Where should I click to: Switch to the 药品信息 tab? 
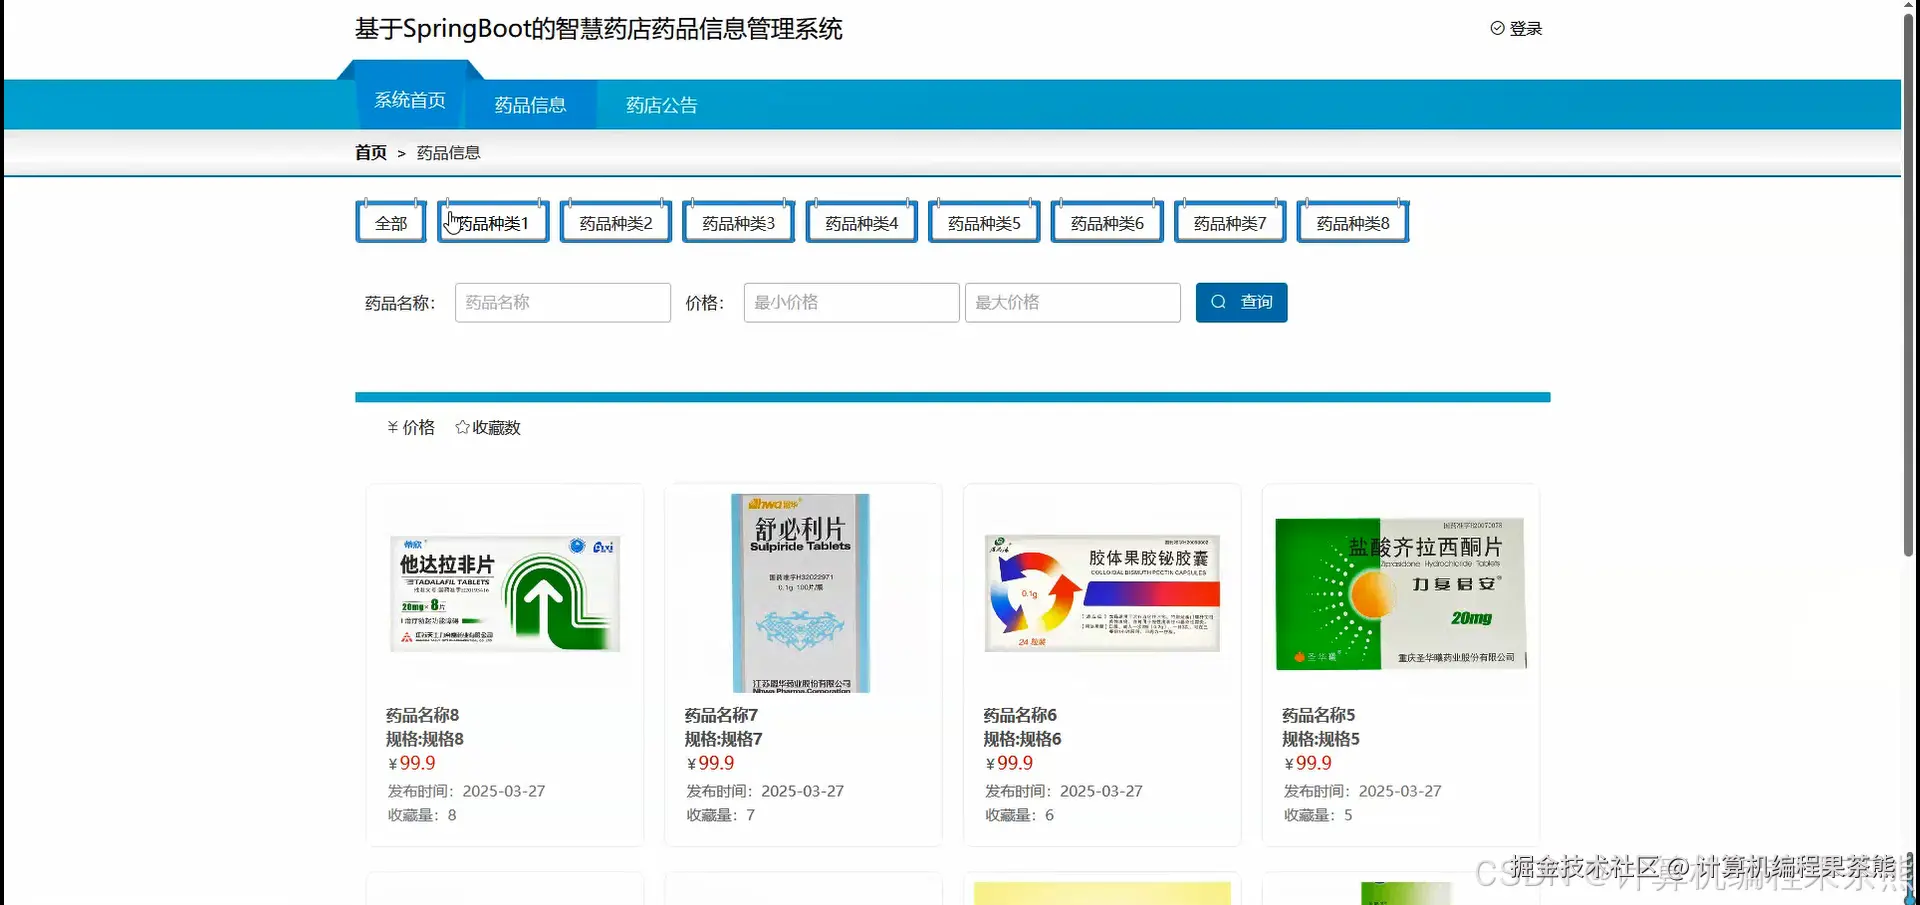(x=530, y=105)
